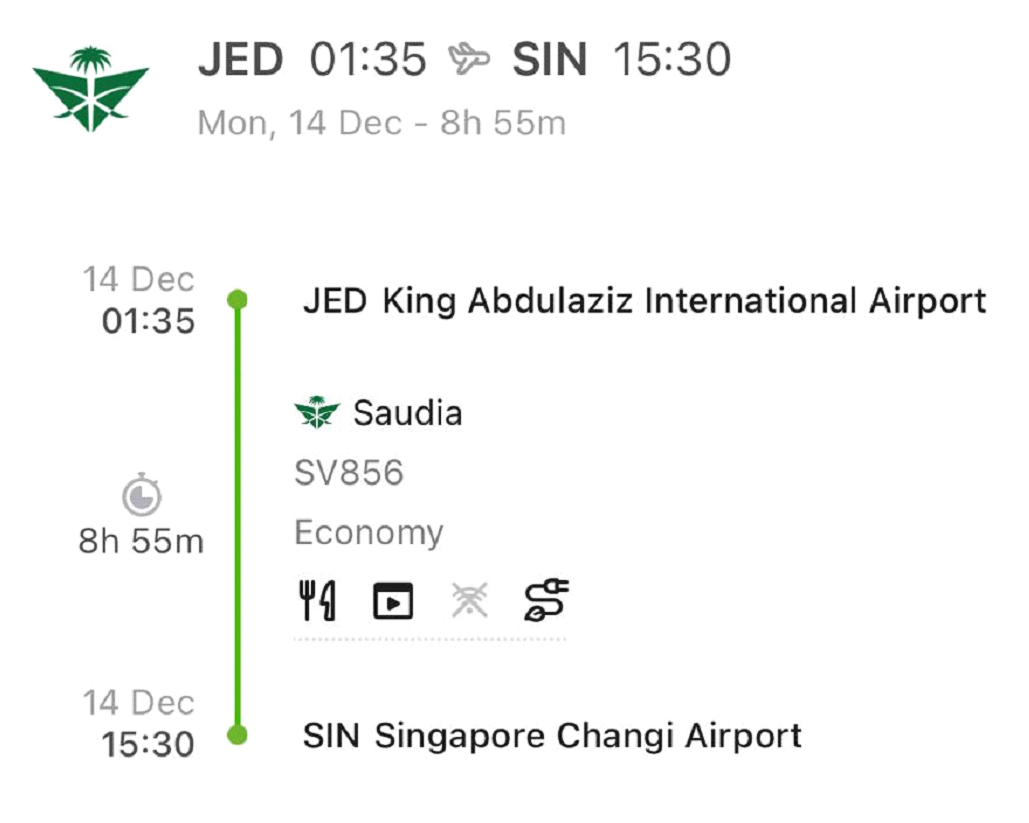The image size is (1029, 823).
Task: Click the 8h 55m duration text beside timeline
Action: point(141,541)
